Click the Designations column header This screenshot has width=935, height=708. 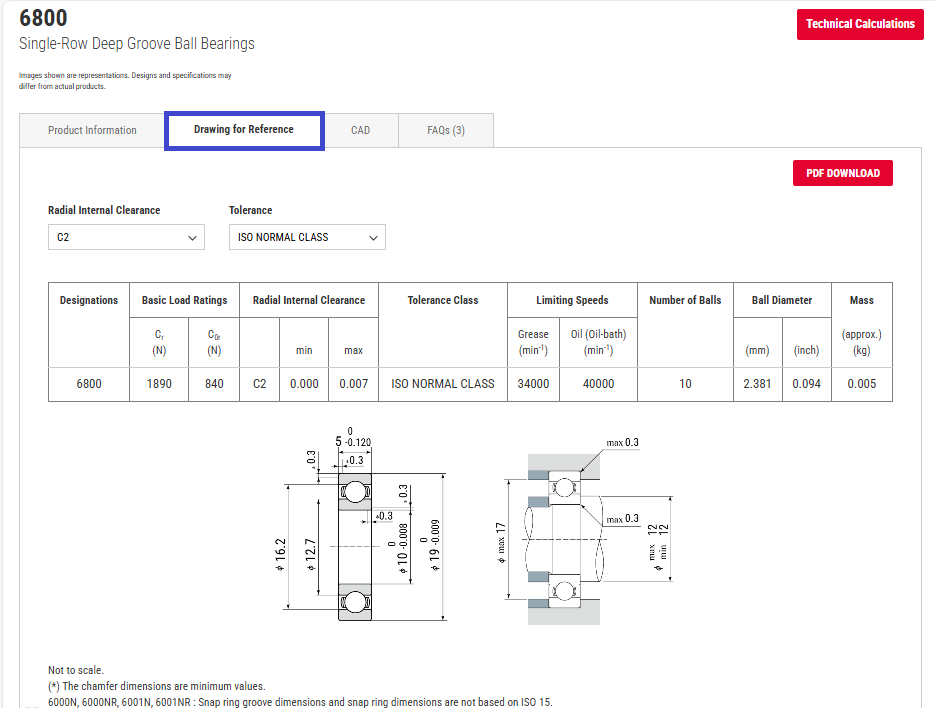89,300
